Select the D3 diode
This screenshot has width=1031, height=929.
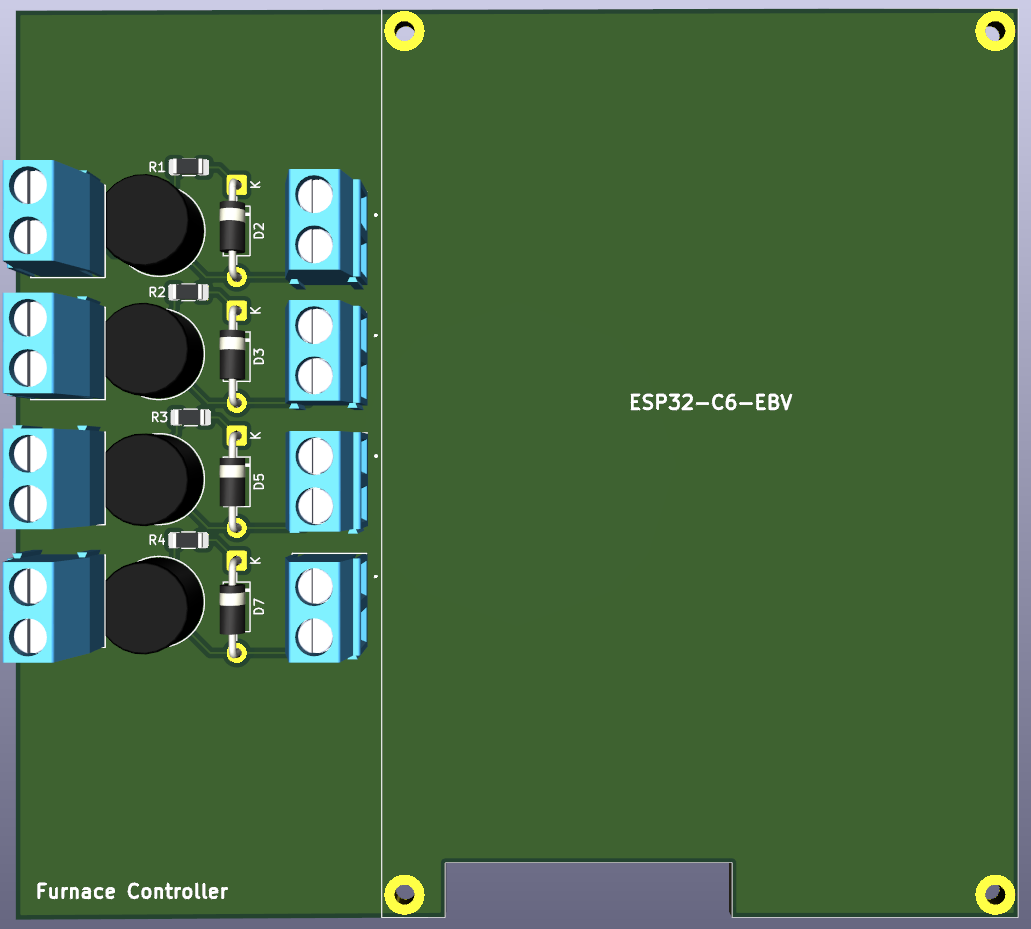pyautogui.click(x=233, y=354)
